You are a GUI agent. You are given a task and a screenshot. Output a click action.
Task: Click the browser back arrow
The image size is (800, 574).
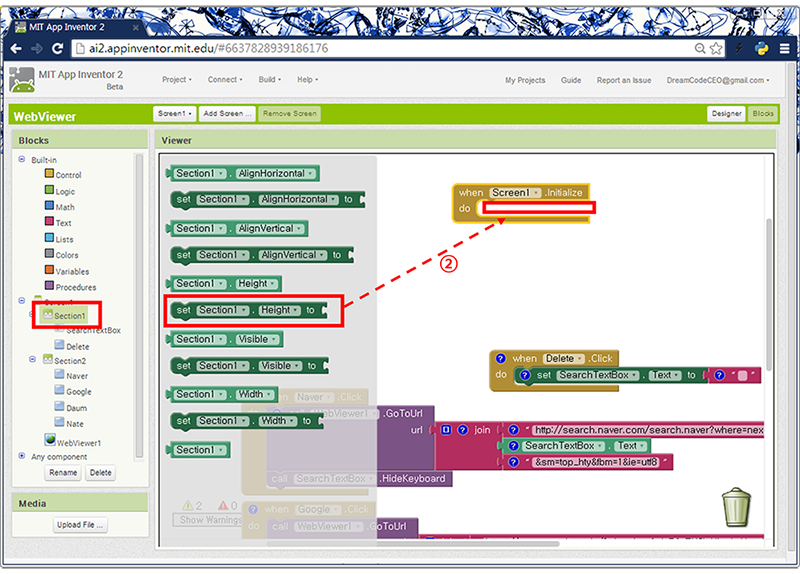16,48
